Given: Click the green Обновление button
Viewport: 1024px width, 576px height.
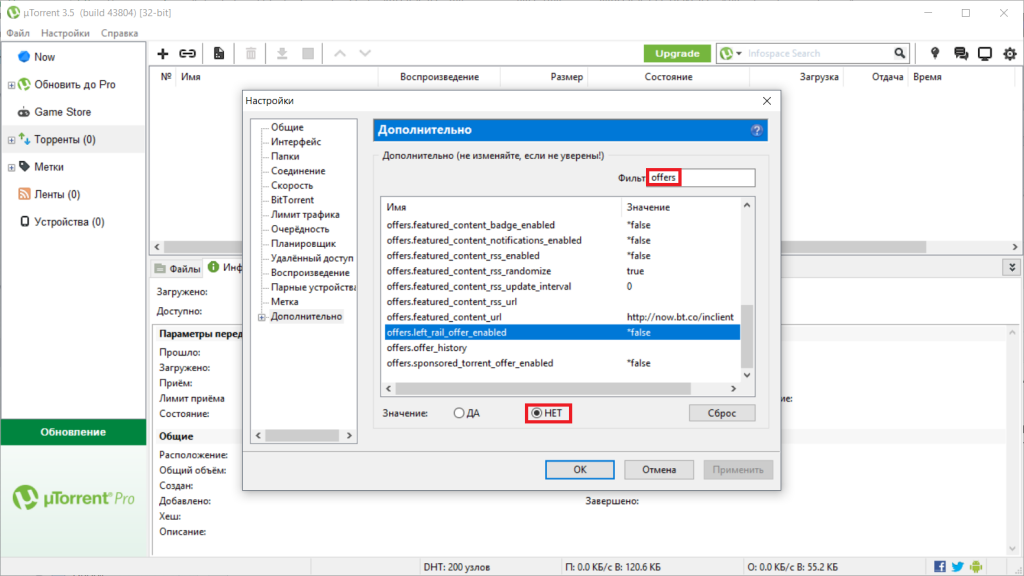Looking at the screenshot, I should [73, 432].
